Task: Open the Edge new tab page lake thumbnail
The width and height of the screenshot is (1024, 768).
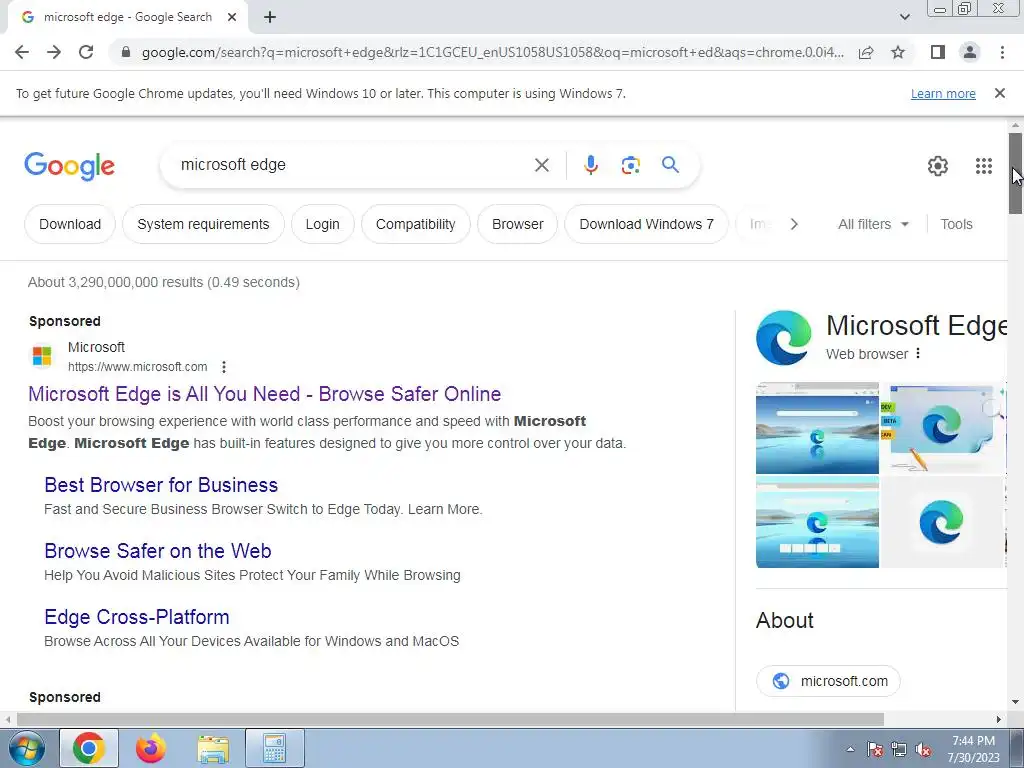Action: pyautogui.click(x=817, y=428)
